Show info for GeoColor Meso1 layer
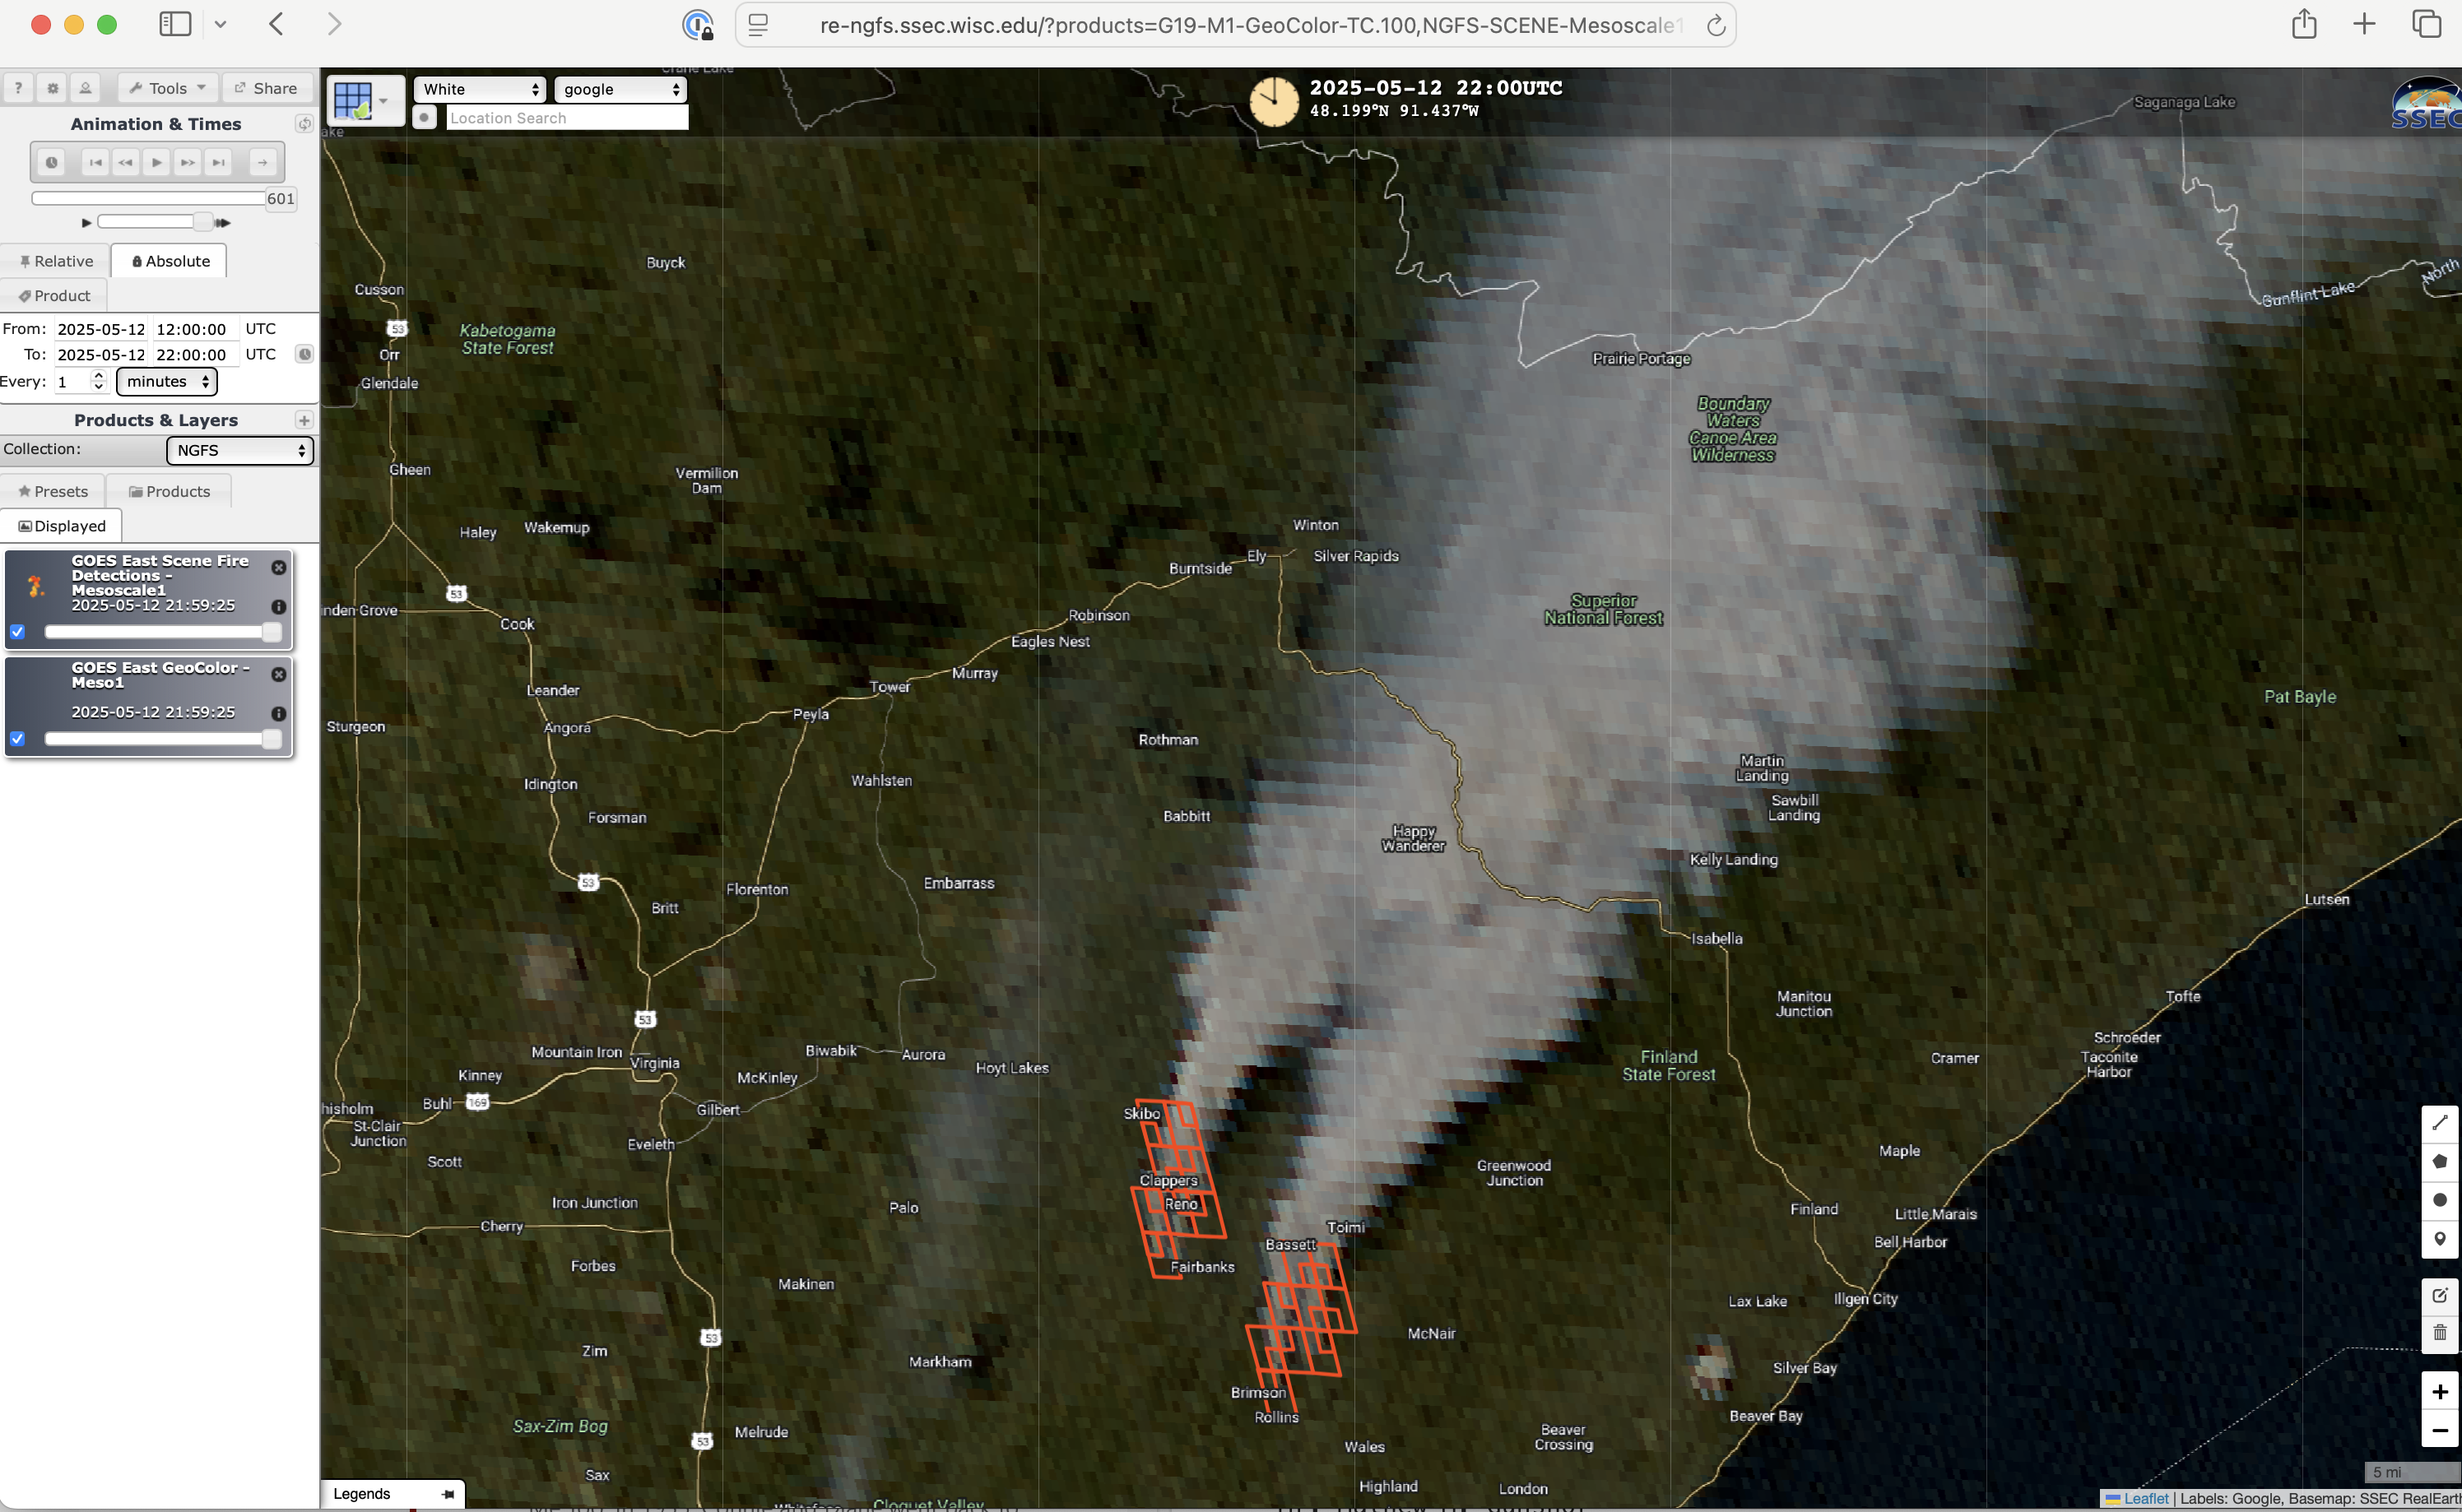This screenshot has width=2462, height=1512. pyautogui.click(x=279, y=714)
